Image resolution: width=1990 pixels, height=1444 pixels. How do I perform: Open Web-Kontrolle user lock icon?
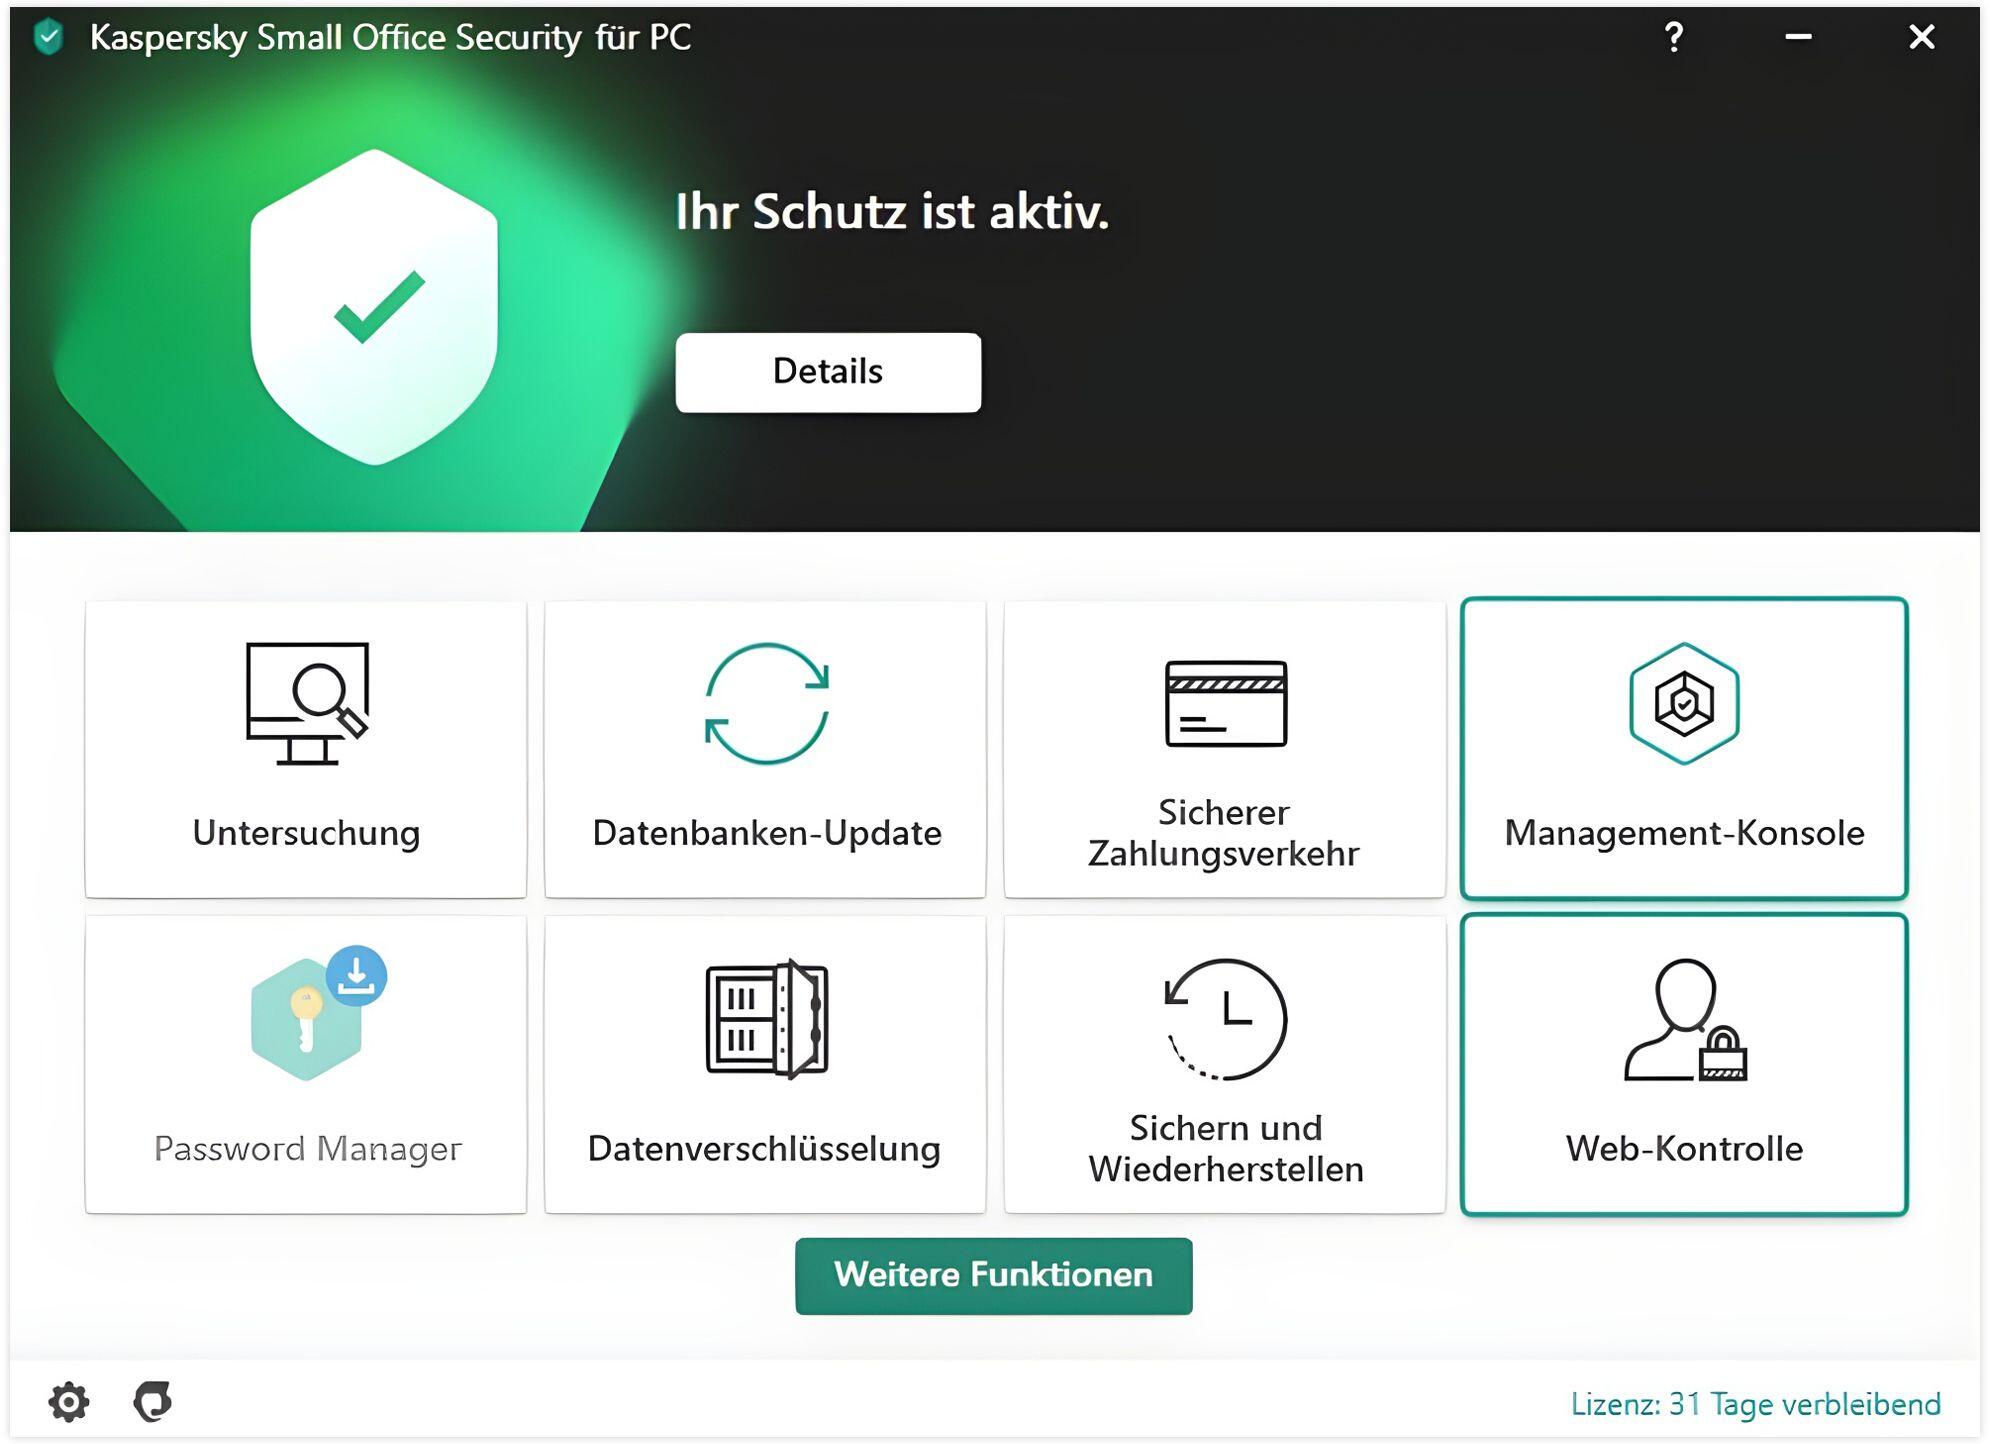1684,1021
